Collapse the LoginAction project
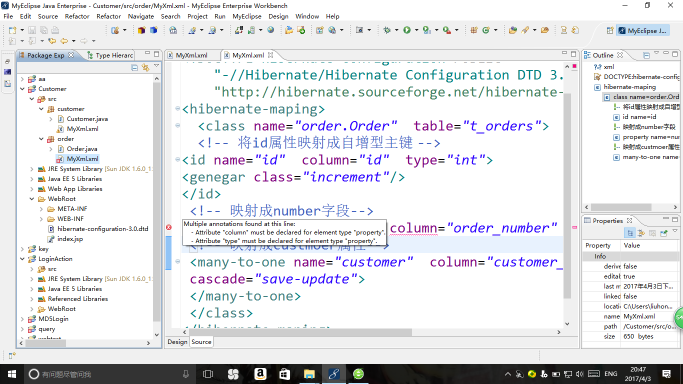Screen dimensions: 683x384 [x=22, y=259]
